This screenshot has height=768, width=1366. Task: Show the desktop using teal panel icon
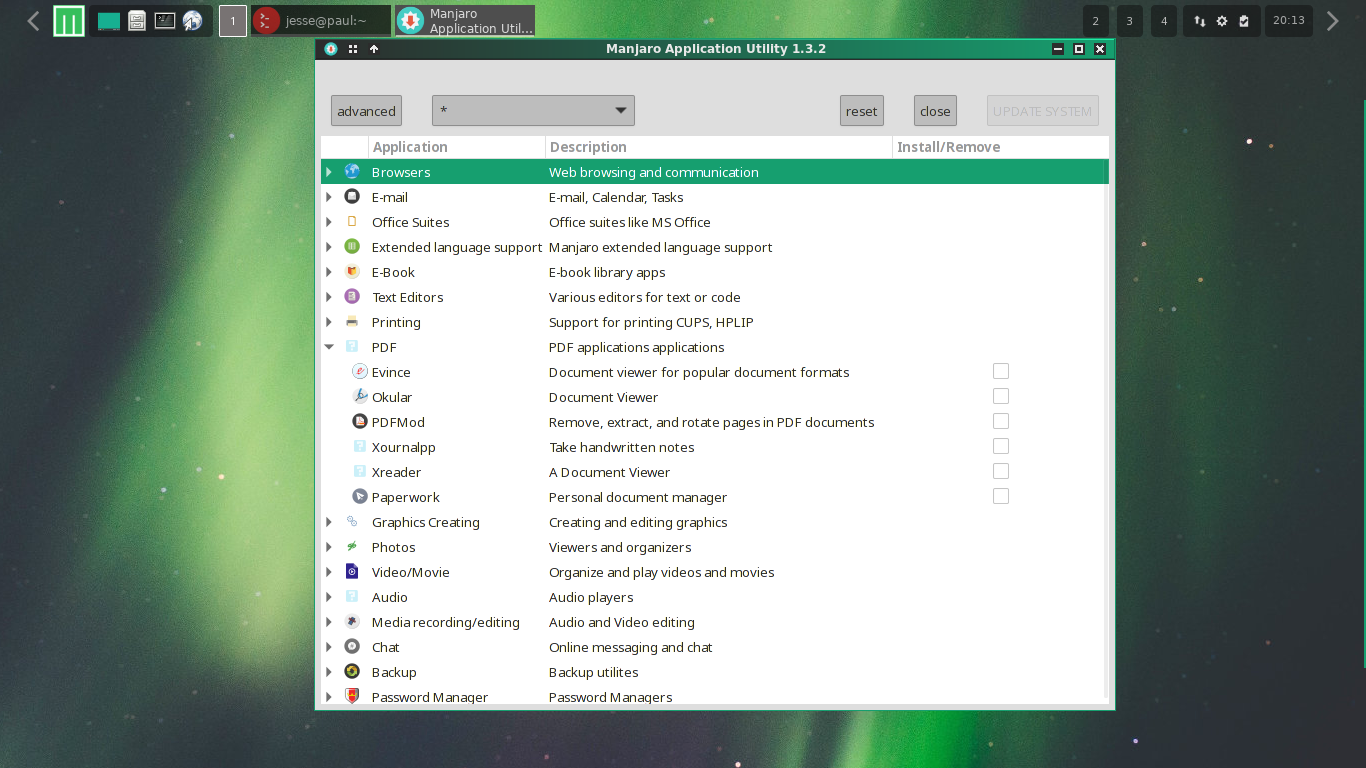[x=109, y=21]
